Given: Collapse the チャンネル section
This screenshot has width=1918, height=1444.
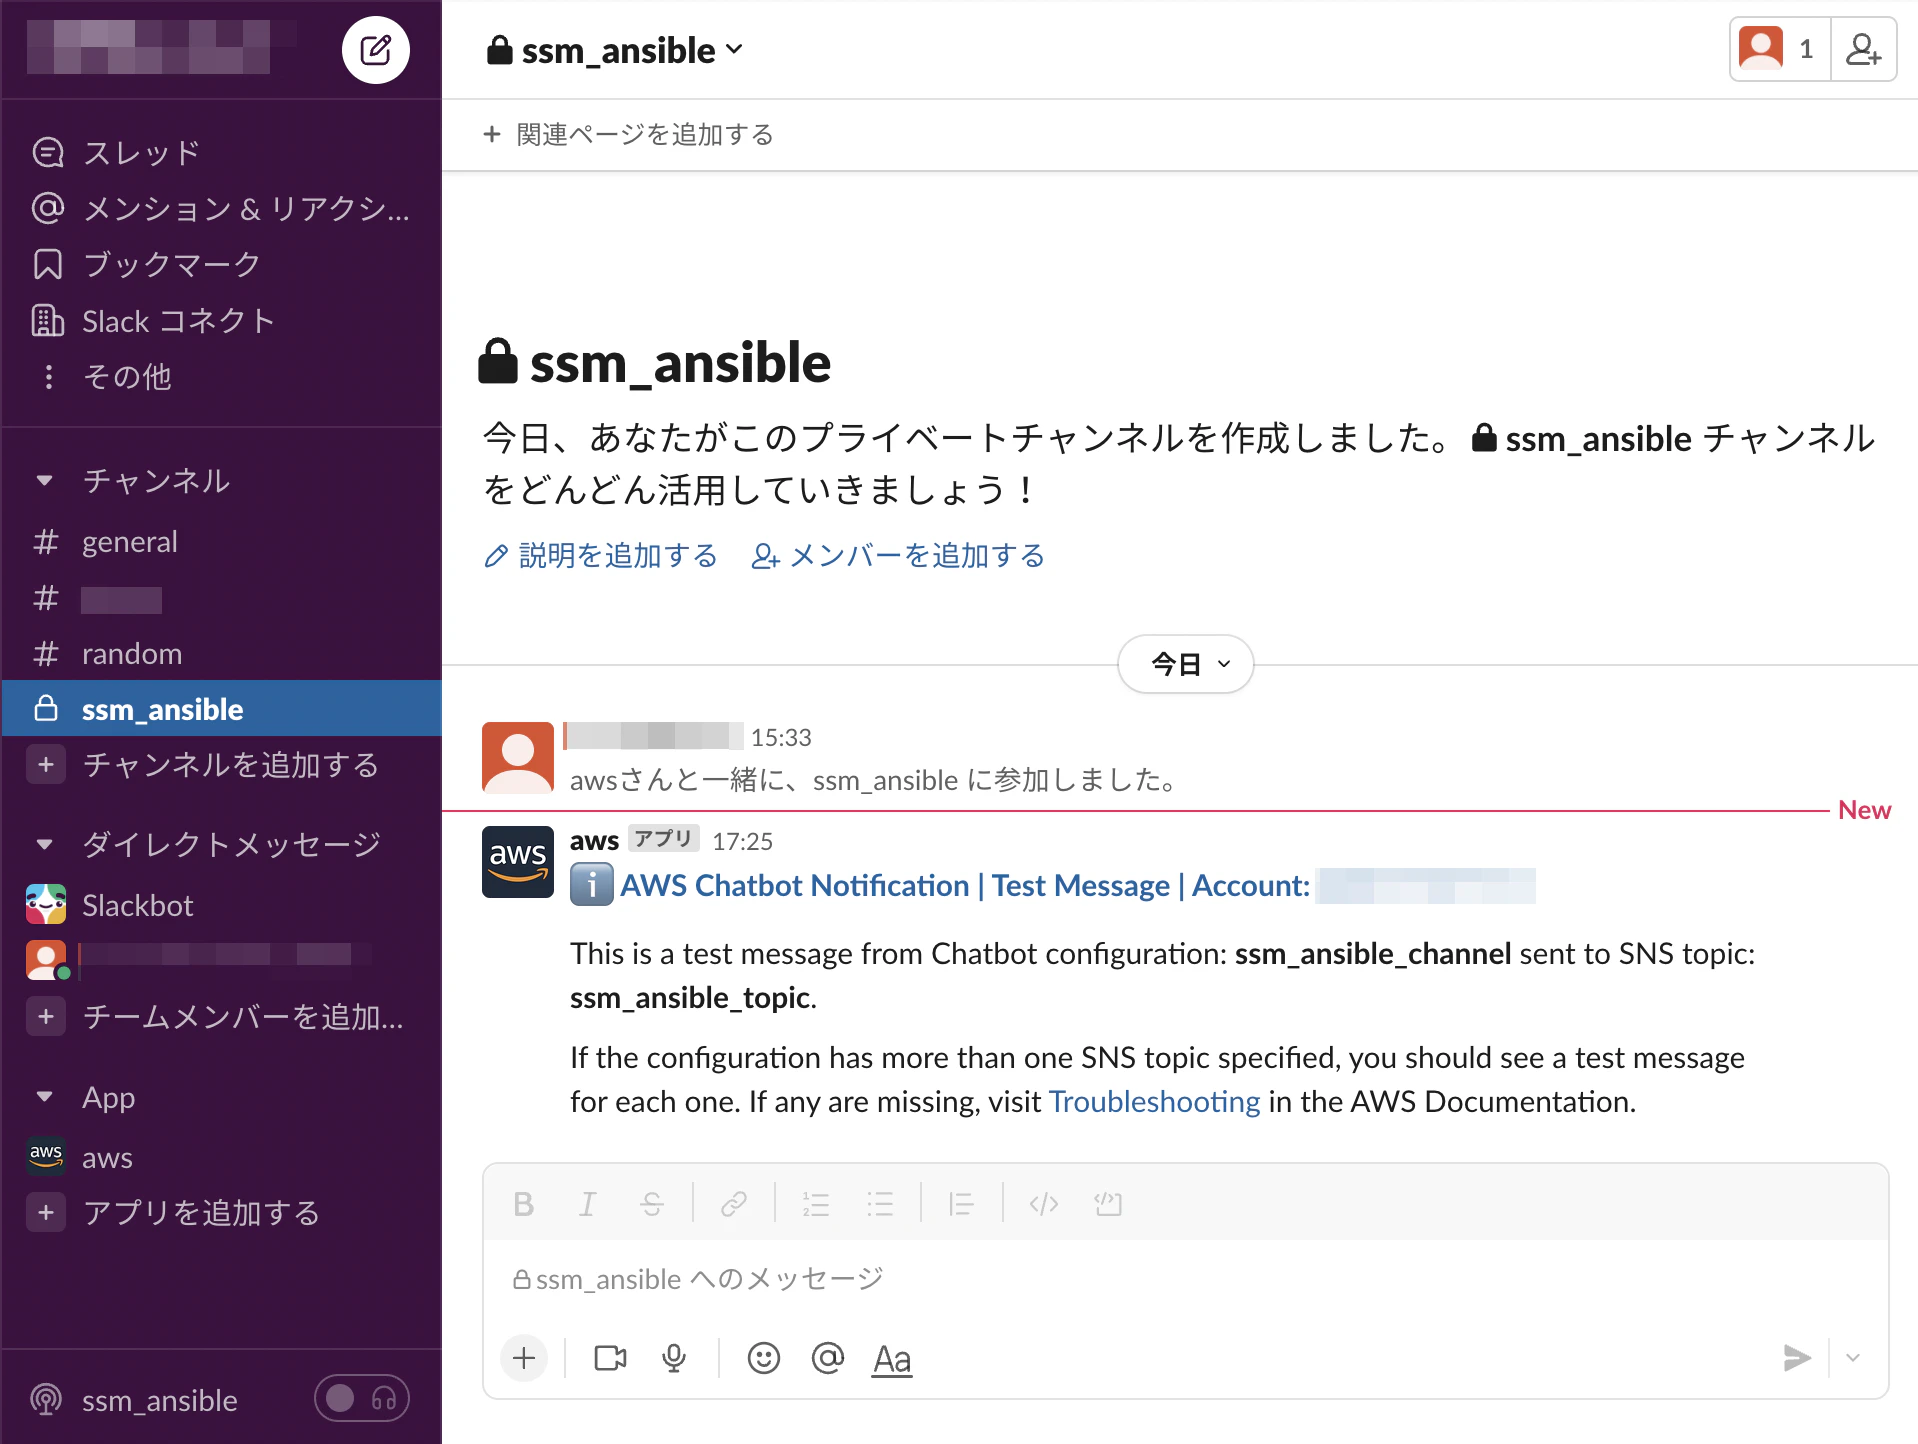Looking at the screenshot, I should (45, 480).
